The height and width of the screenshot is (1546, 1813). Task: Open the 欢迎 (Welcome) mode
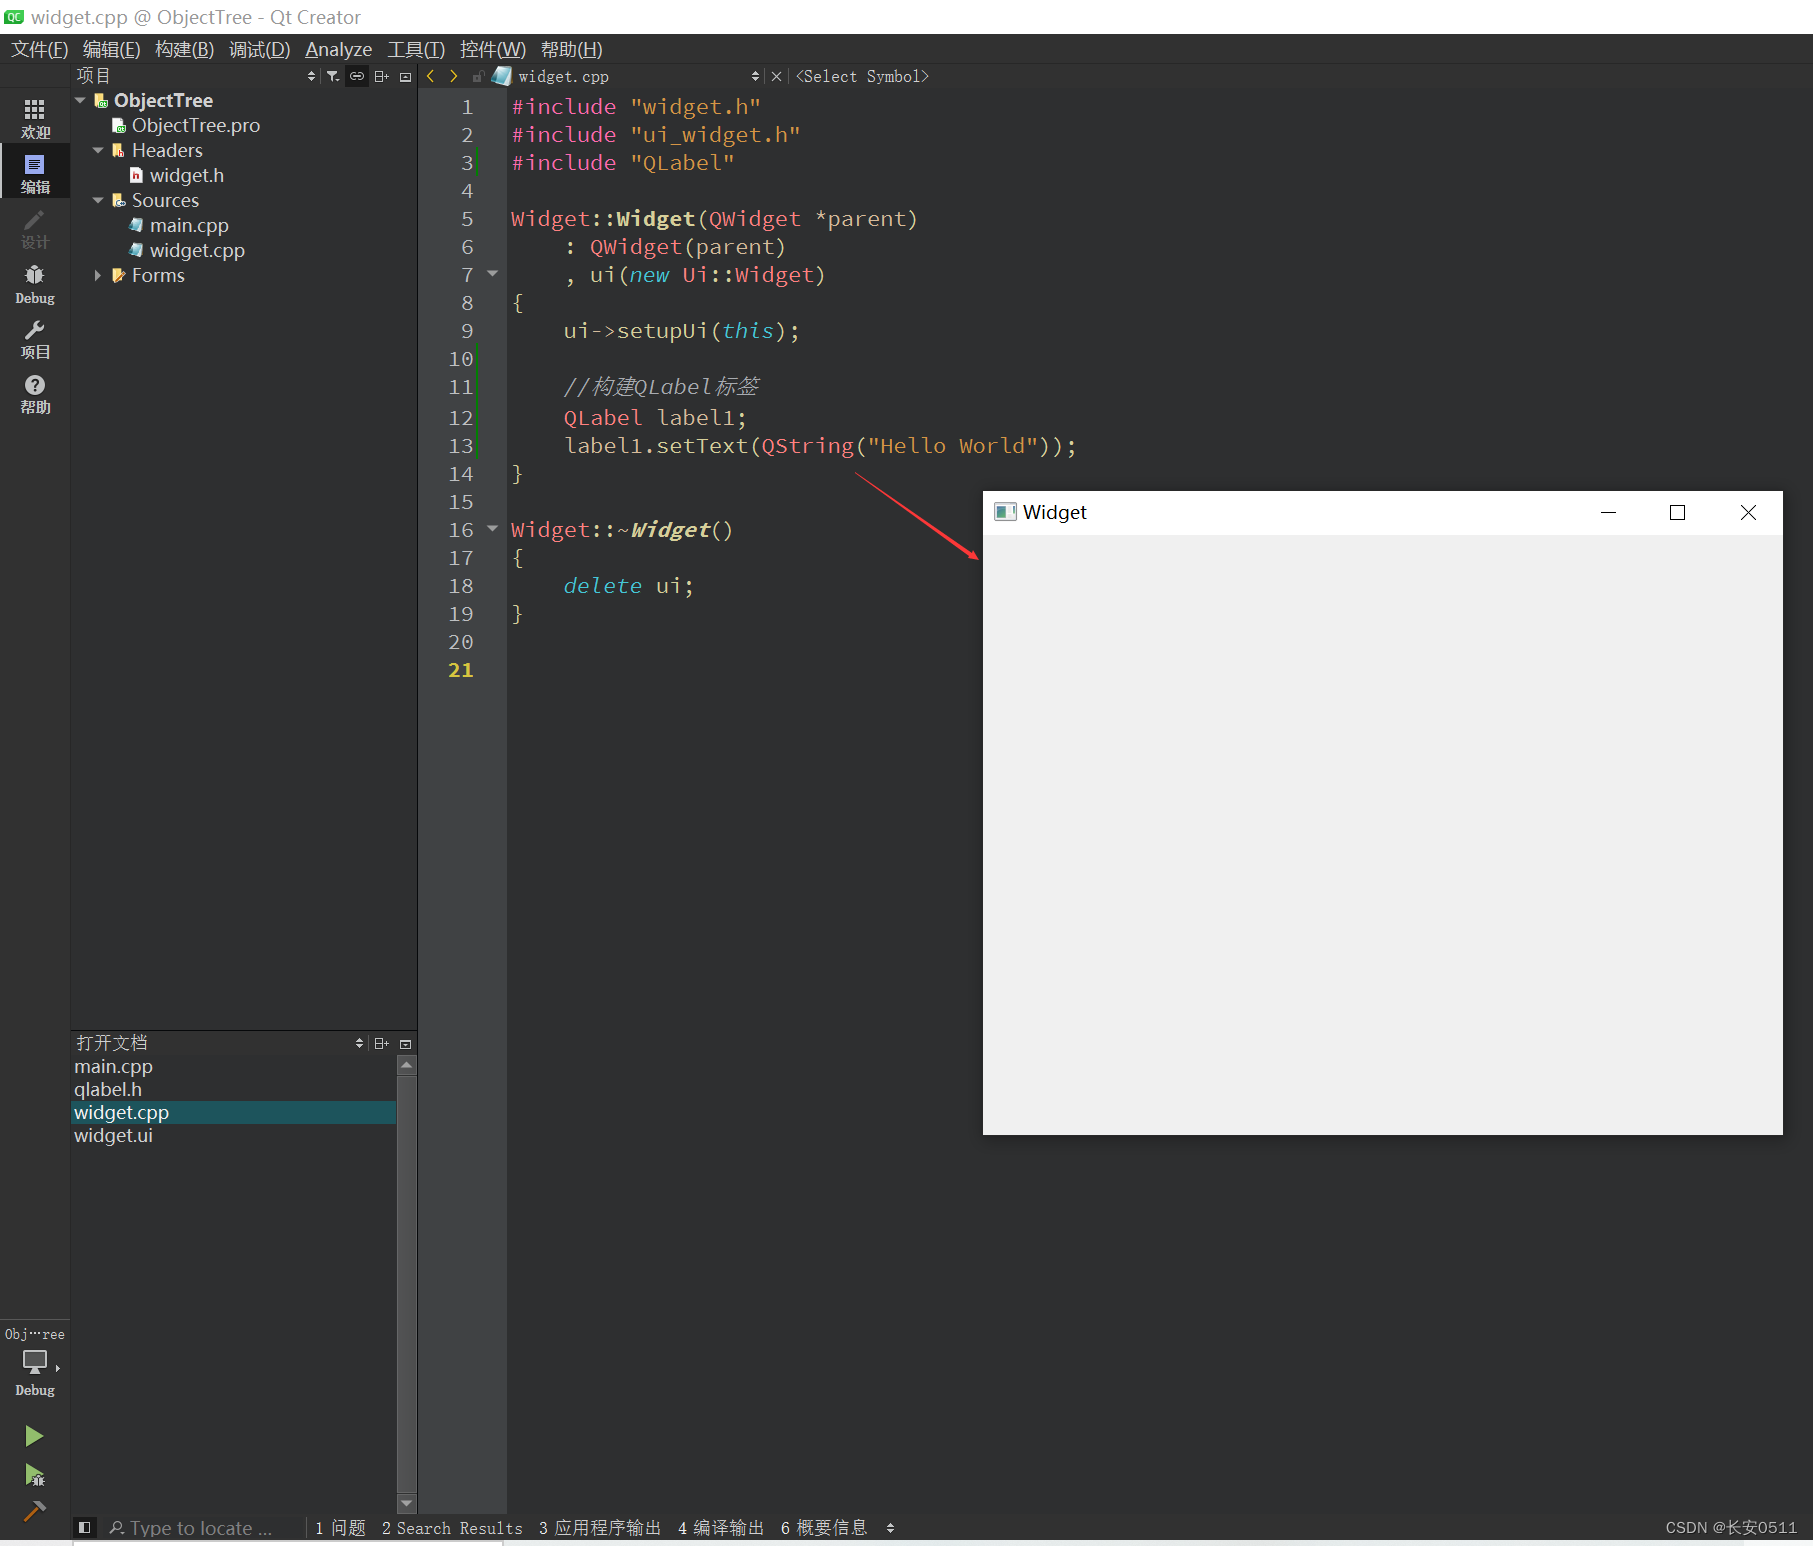[x=35, y=118]
